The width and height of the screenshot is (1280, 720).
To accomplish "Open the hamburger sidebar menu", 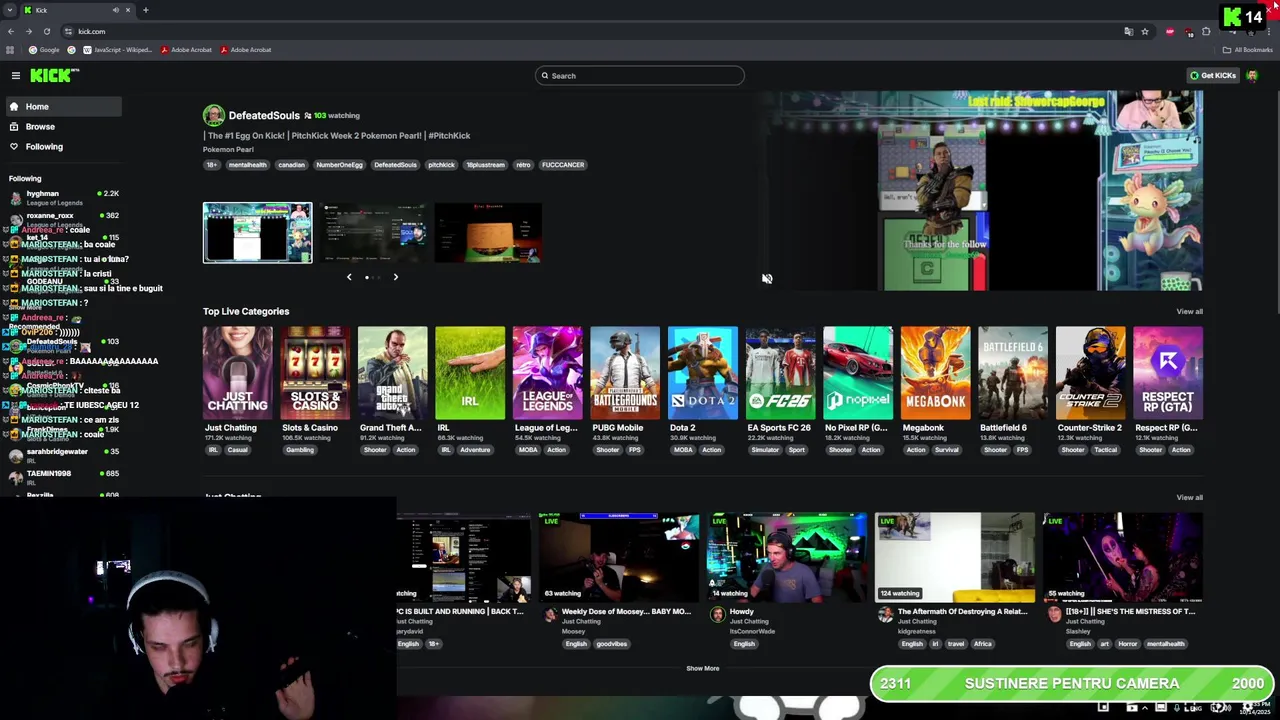I will tap(16, 75).
